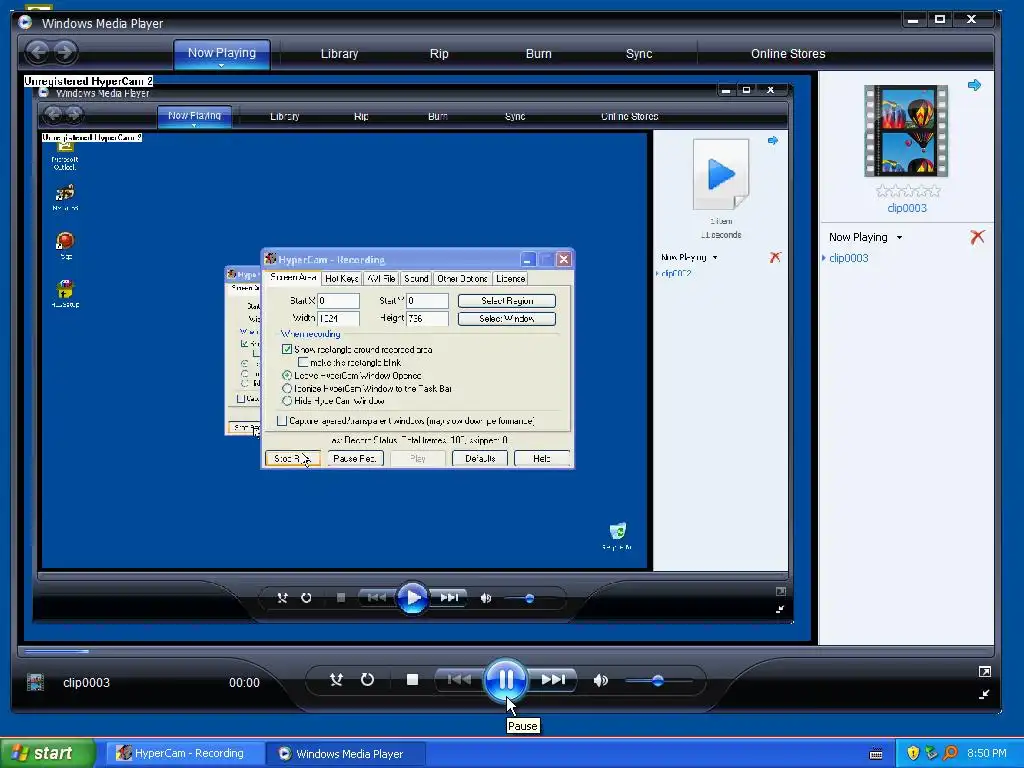Open the yellow security shield tray icon
This screenshot has height=768, width=1024.
coord(913,753)
